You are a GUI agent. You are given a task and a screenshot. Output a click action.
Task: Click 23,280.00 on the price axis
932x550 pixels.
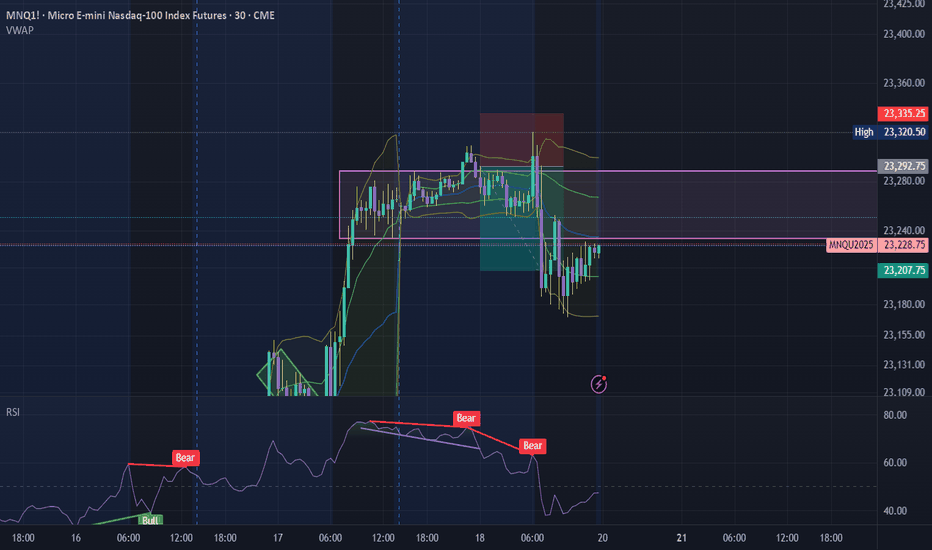tap(903, 181)
